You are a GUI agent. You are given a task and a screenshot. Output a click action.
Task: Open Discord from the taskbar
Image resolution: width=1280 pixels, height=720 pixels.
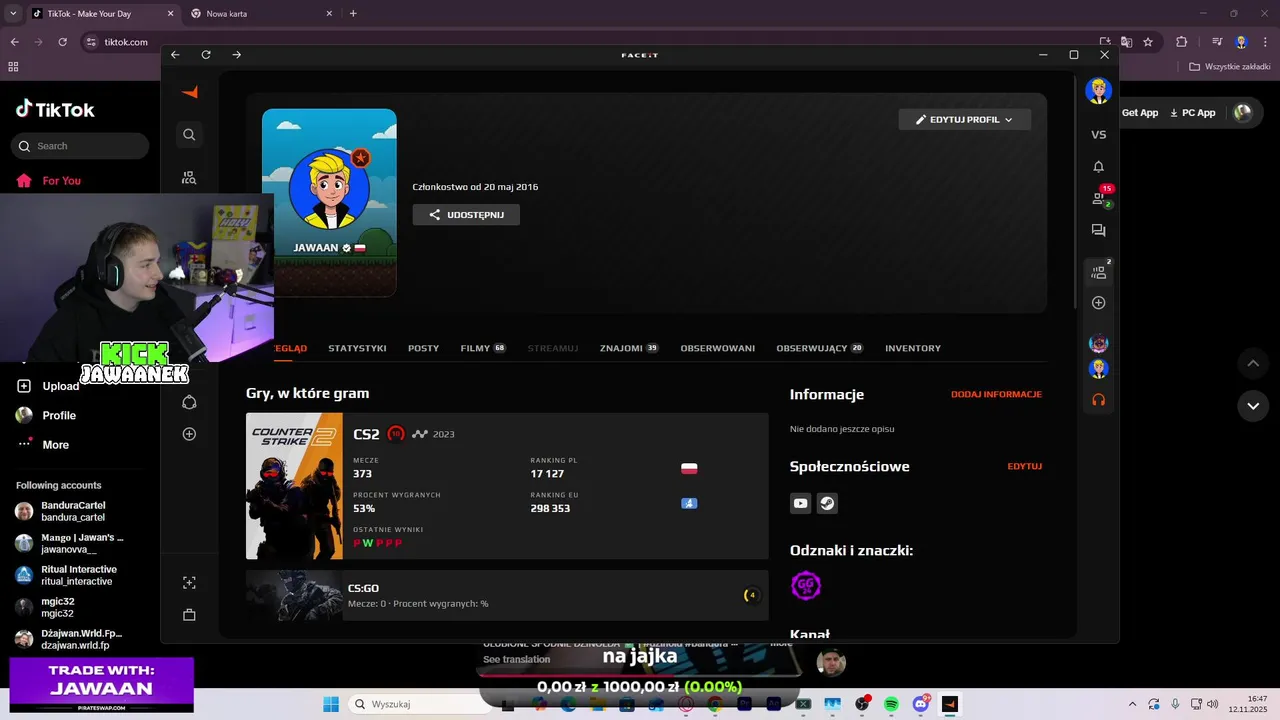point(920,704)
